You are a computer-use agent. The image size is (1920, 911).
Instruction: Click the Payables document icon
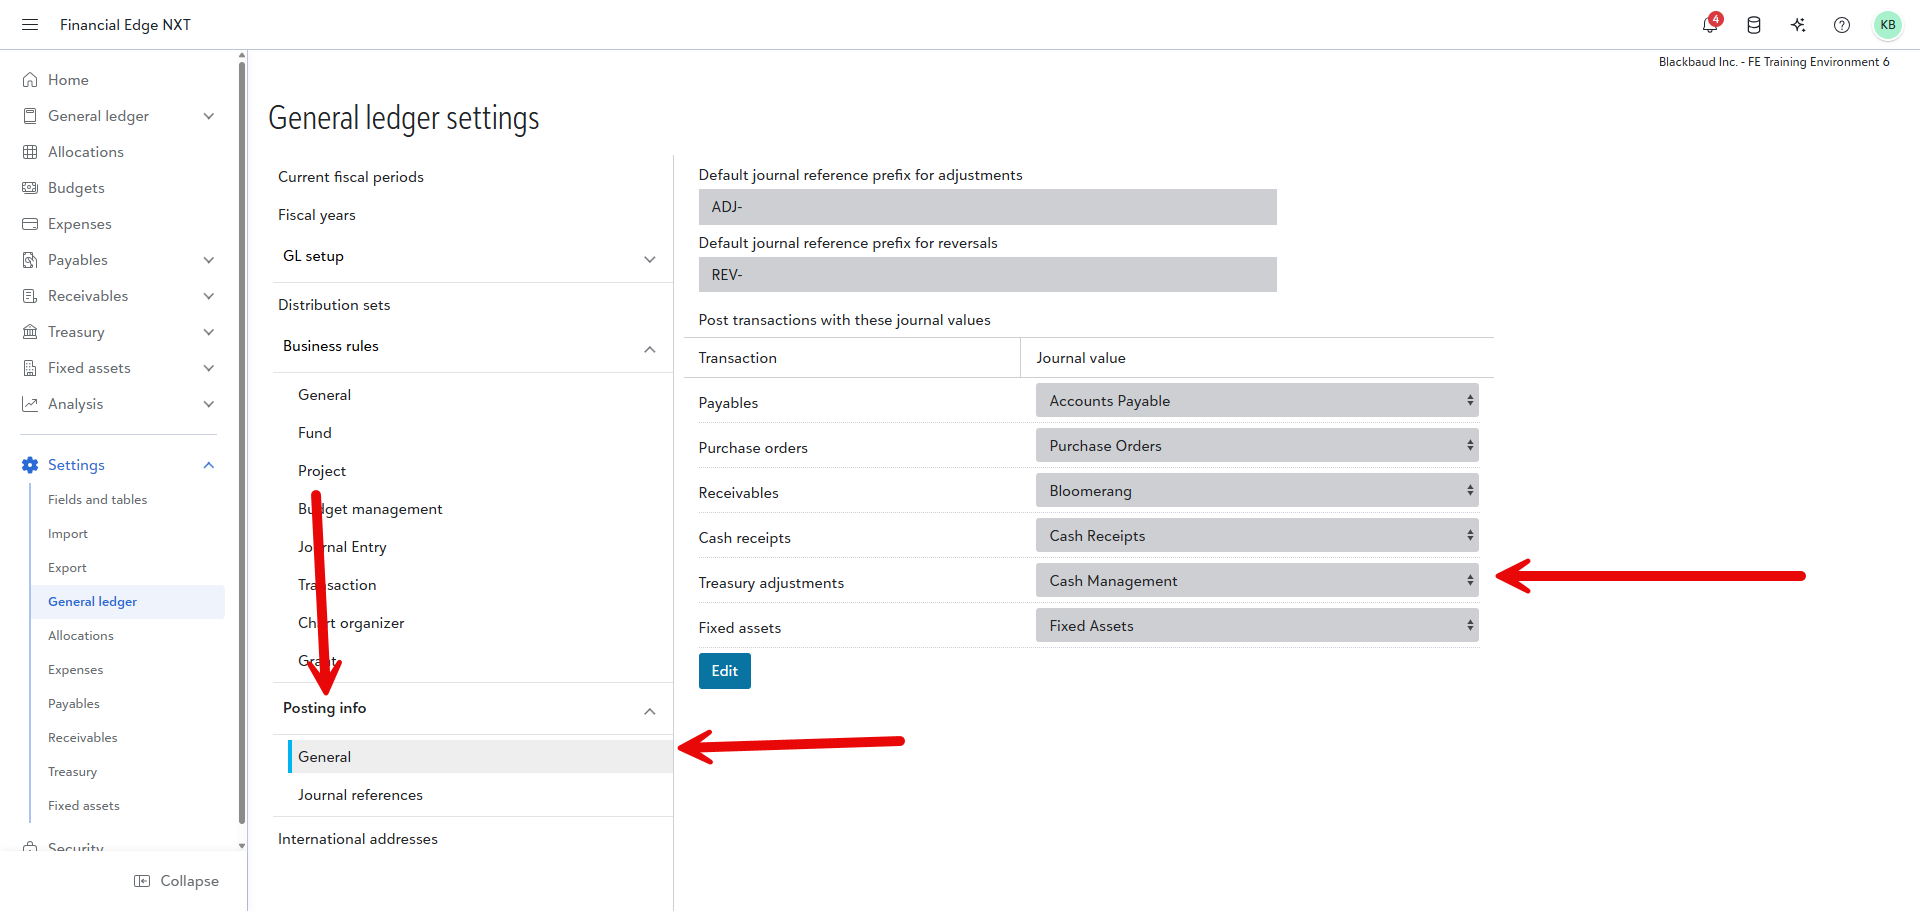[x=30, y=260]
